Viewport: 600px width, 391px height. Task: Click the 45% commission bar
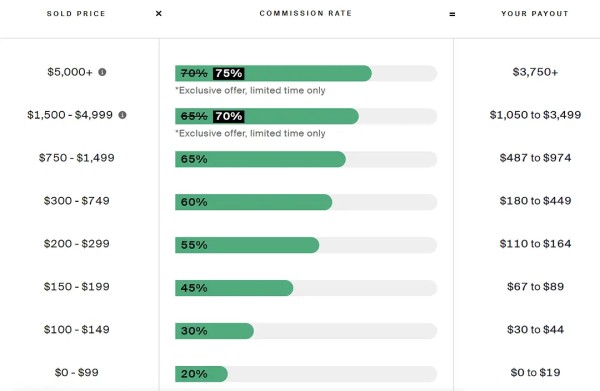306,288
